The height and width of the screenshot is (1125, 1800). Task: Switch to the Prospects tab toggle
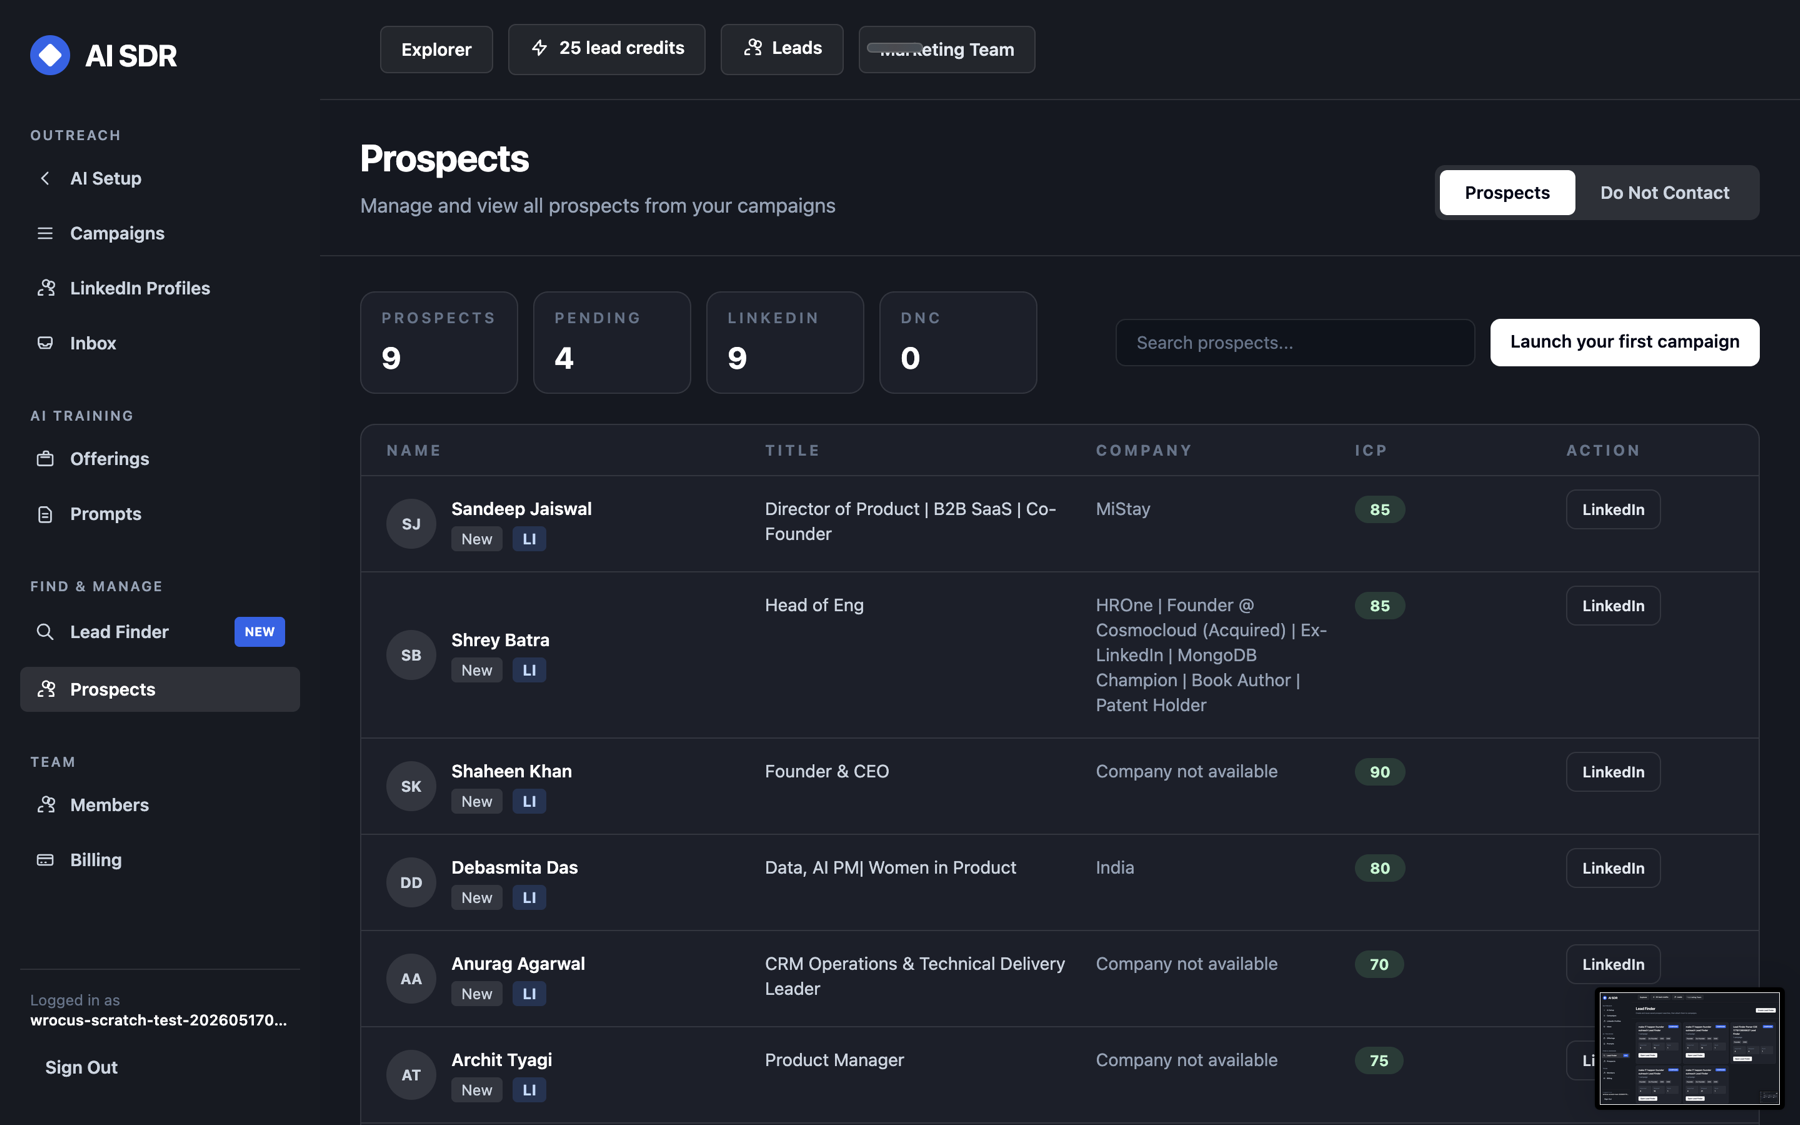[x=1507, y=192]
